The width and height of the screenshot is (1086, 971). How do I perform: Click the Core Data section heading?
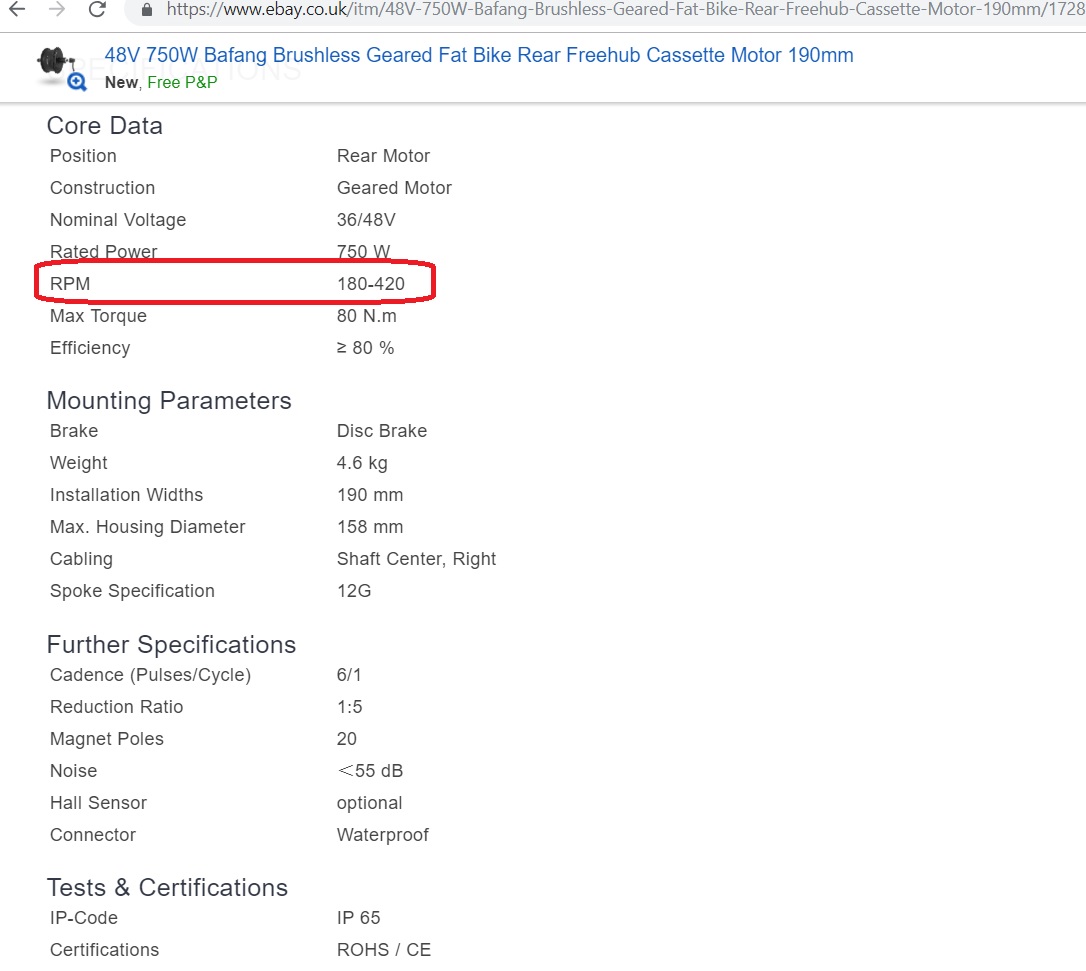click(x=104, y=126)
